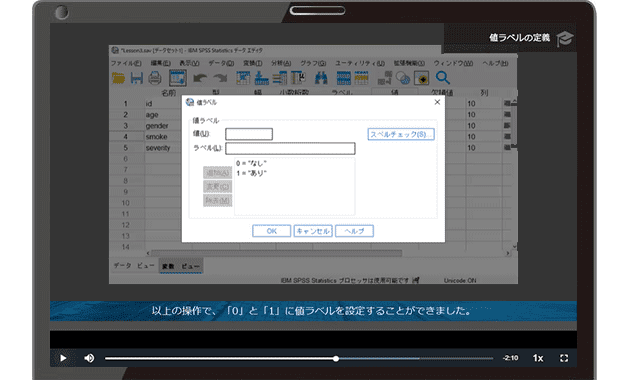630x380 pixels.
Task: Click the magnifier search toolbar icon
Action: (442, 78)
